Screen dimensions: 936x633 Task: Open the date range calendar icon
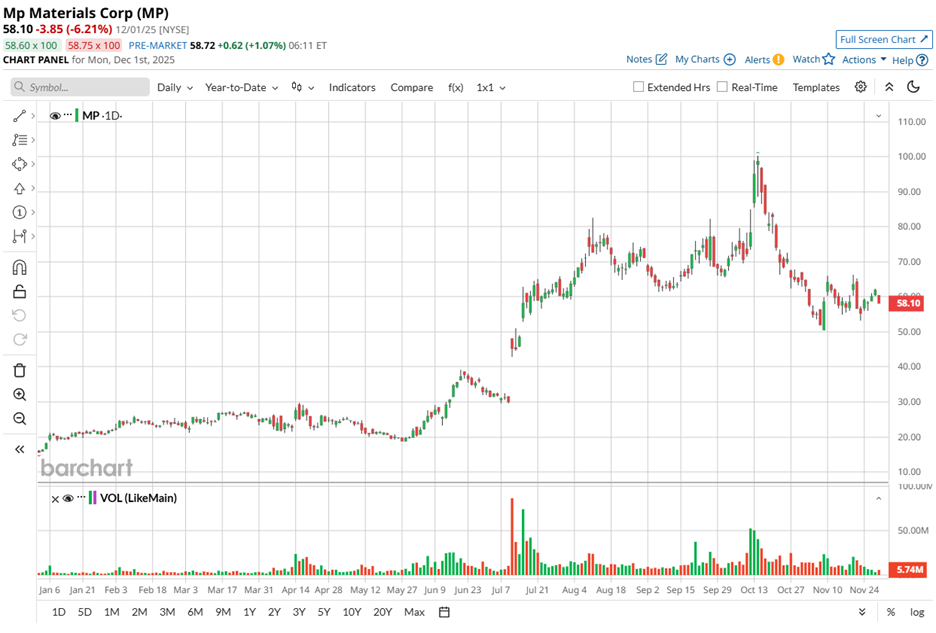click(444, 612)
